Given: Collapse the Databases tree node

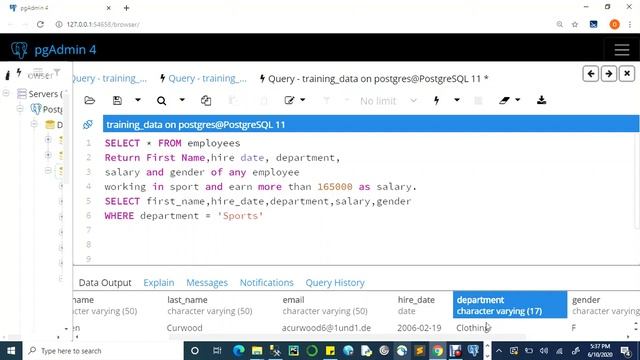Looking at the screenshot, I should (34, 124).
